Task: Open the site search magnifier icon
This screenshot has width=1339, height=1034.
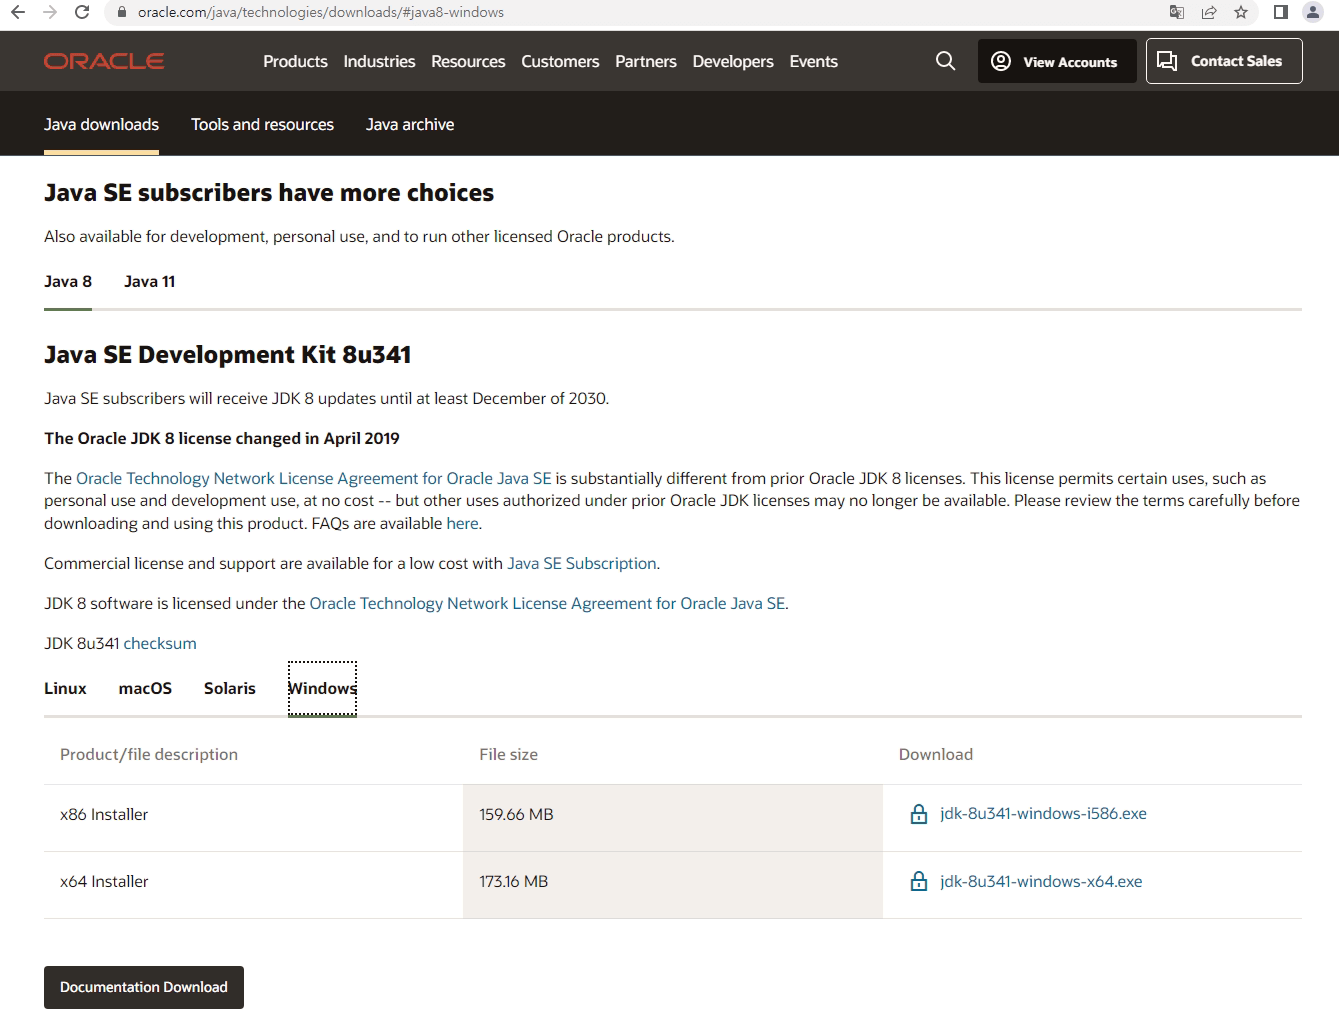Action: click(945, 61)
